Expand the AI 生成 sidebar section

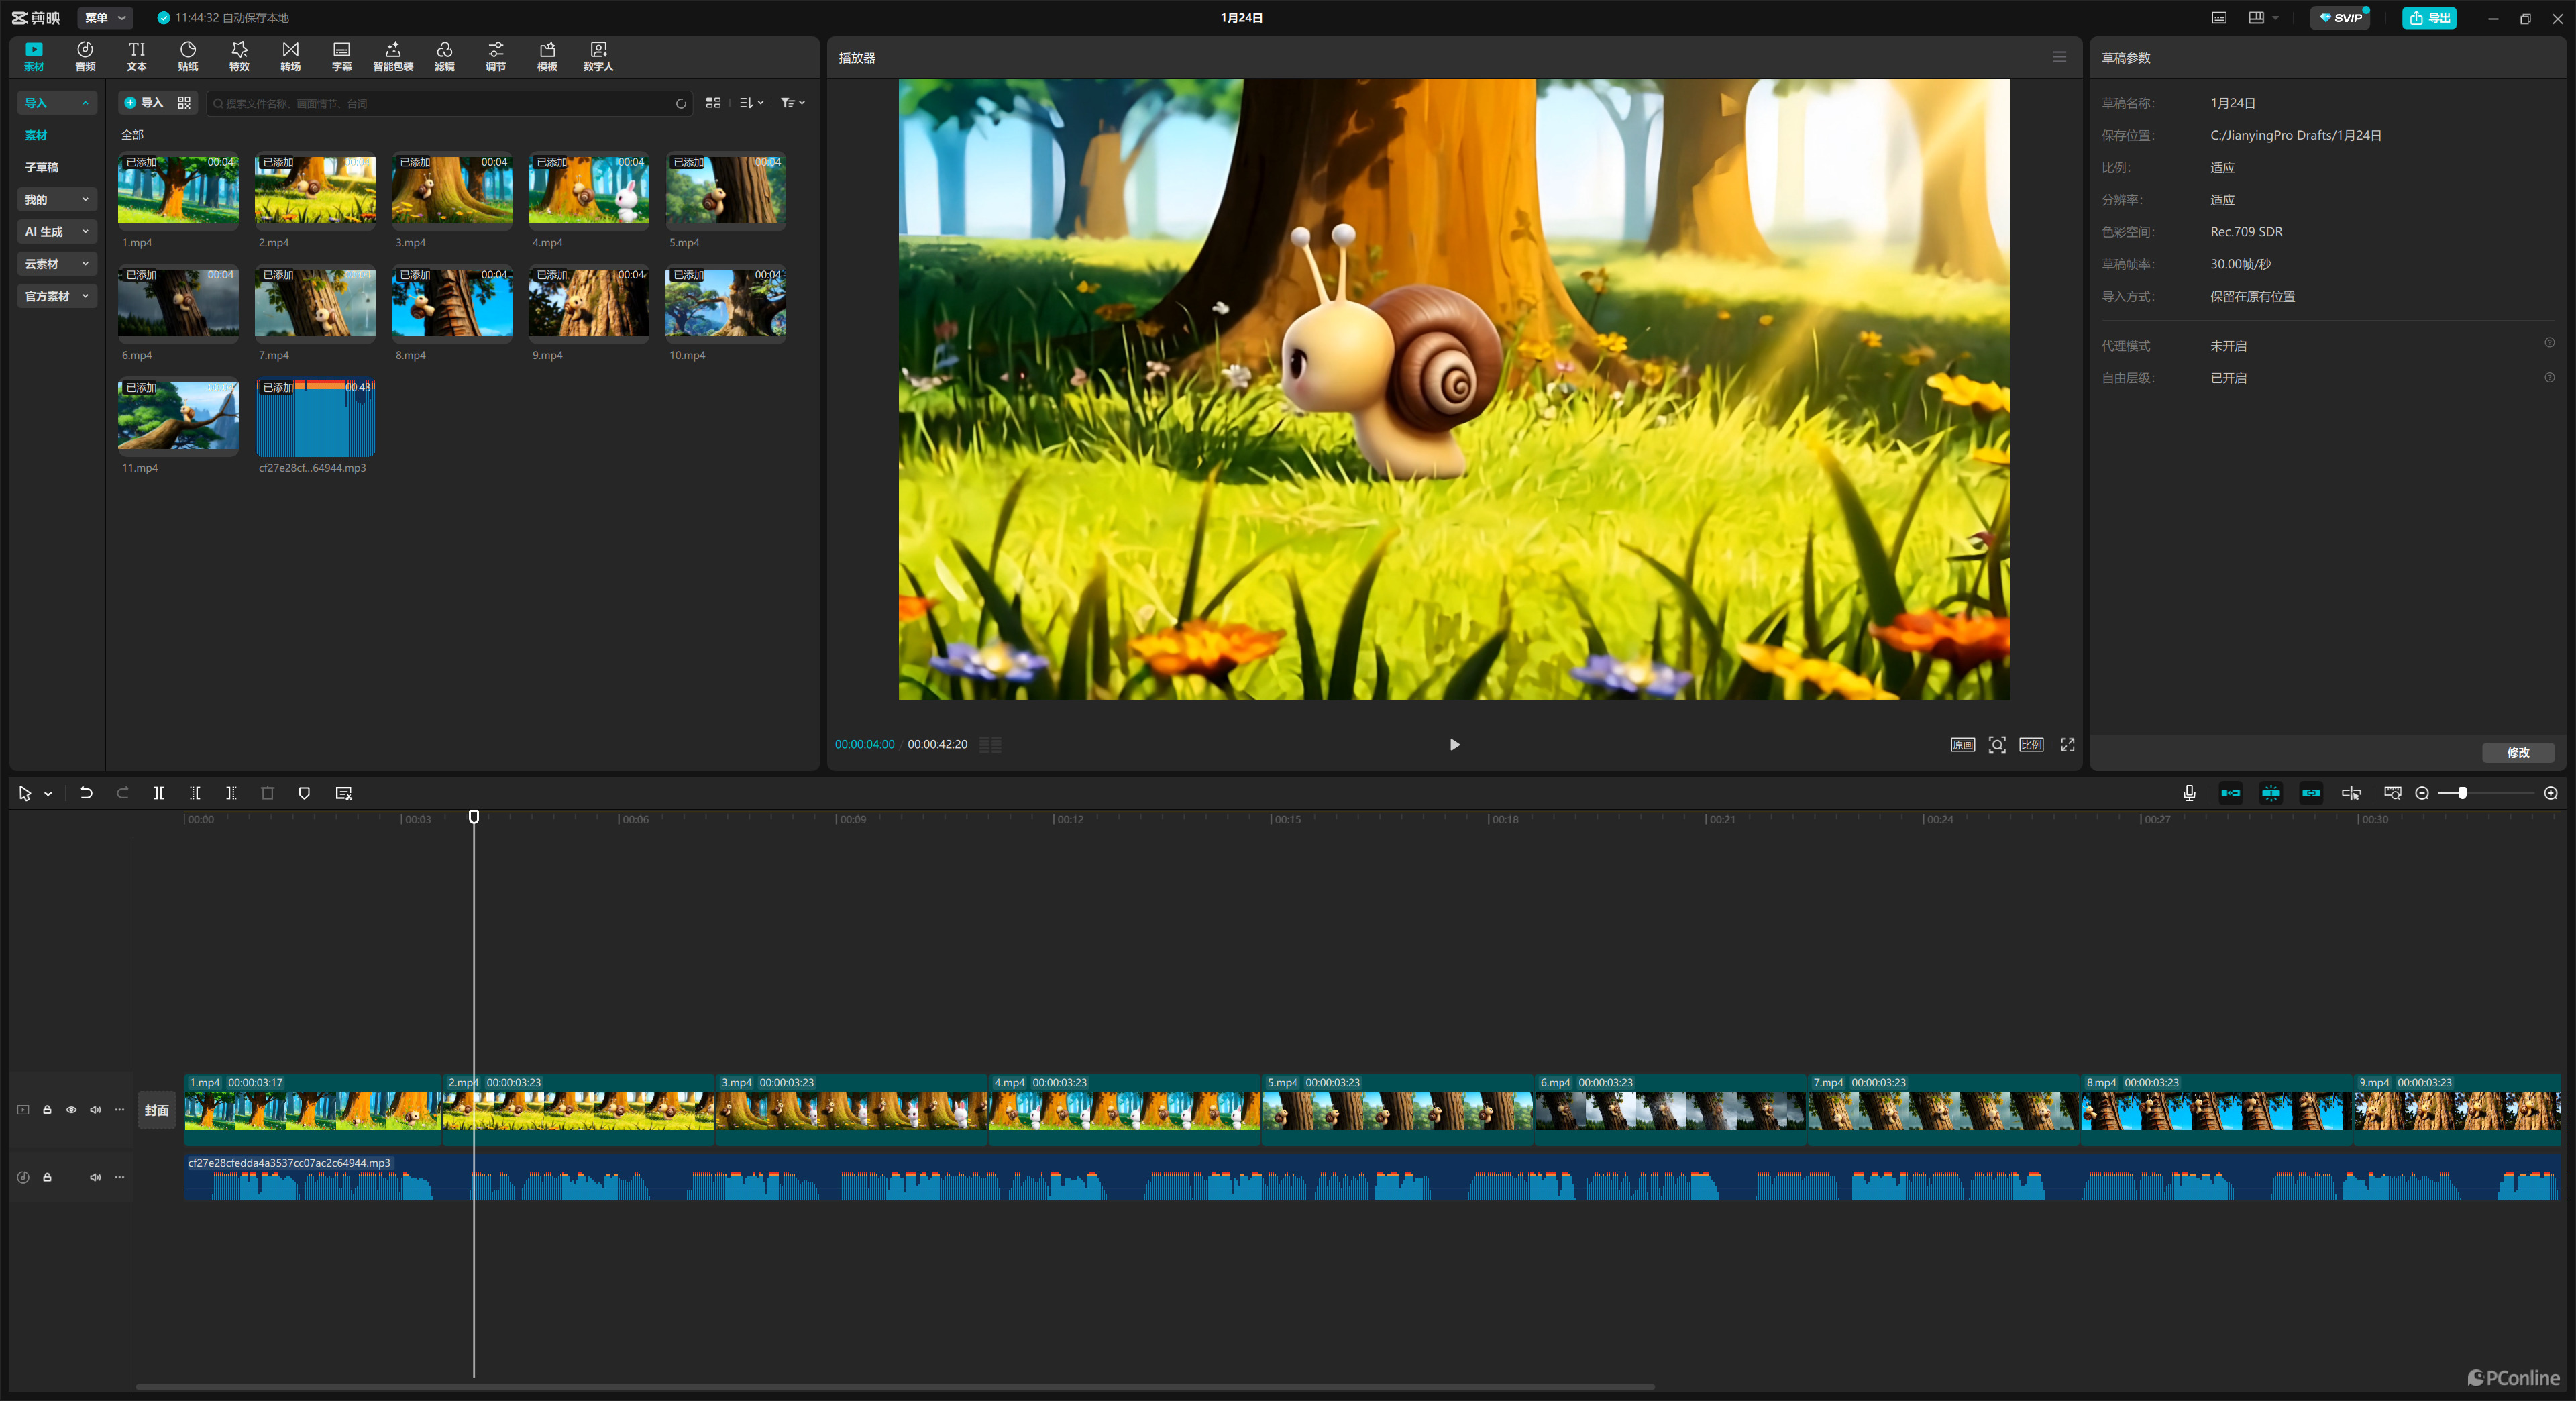pyautogui.click(x=57, y=231)
